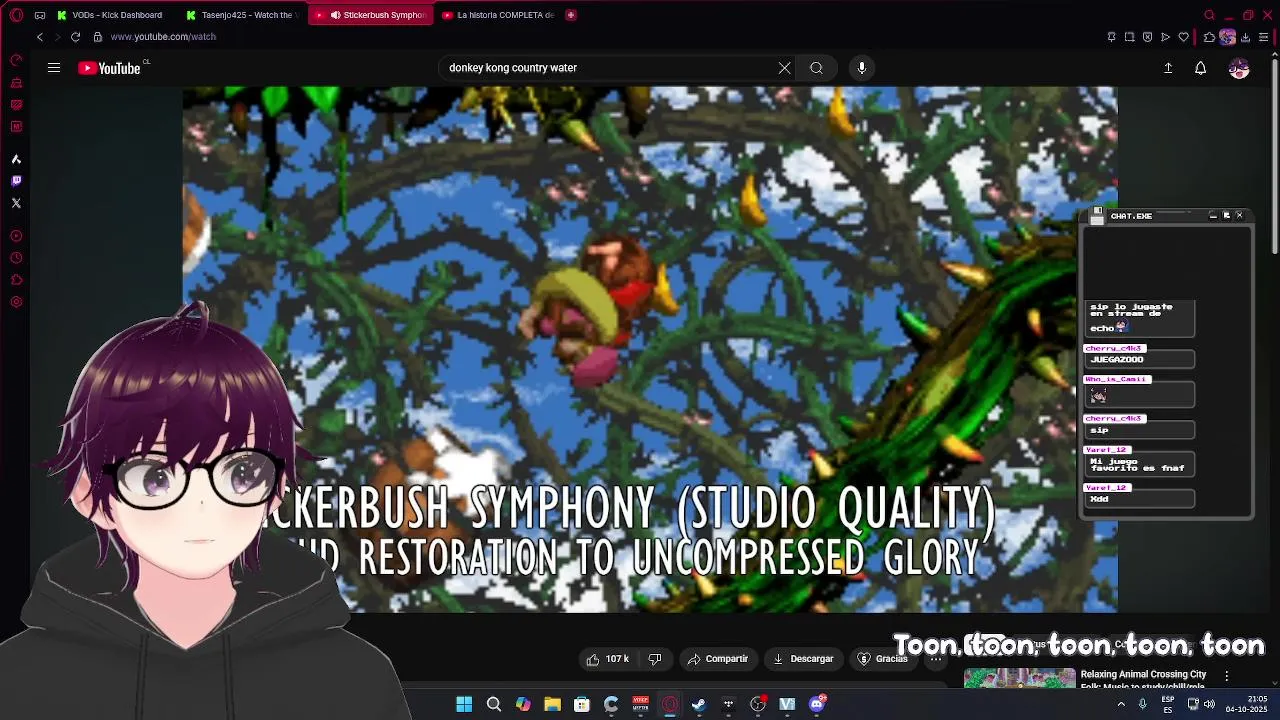Open ad blocker shield icon
The height and width of the screenshot is (720, 1280).
click(1147, 37)
